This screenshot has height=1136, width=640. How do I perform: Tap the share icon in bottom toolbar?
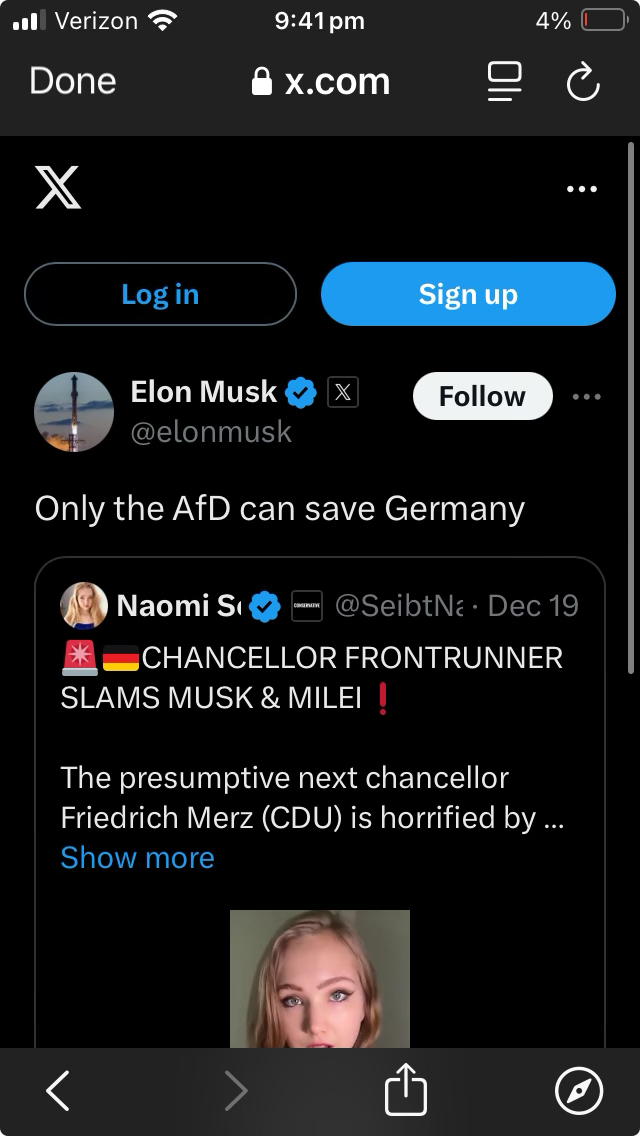(x=406, y=1091)
